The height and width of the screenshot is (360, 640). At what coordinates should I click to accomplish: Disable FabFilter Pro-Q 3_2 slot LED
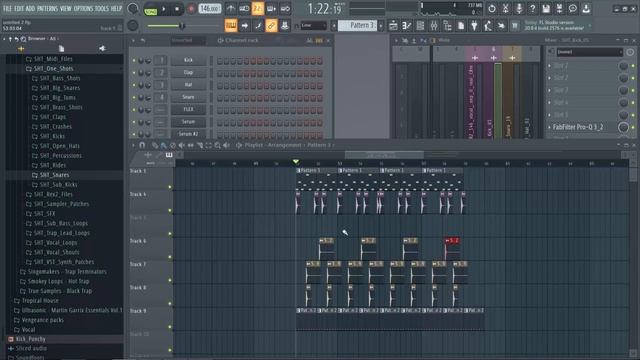[x=633, y=127]
